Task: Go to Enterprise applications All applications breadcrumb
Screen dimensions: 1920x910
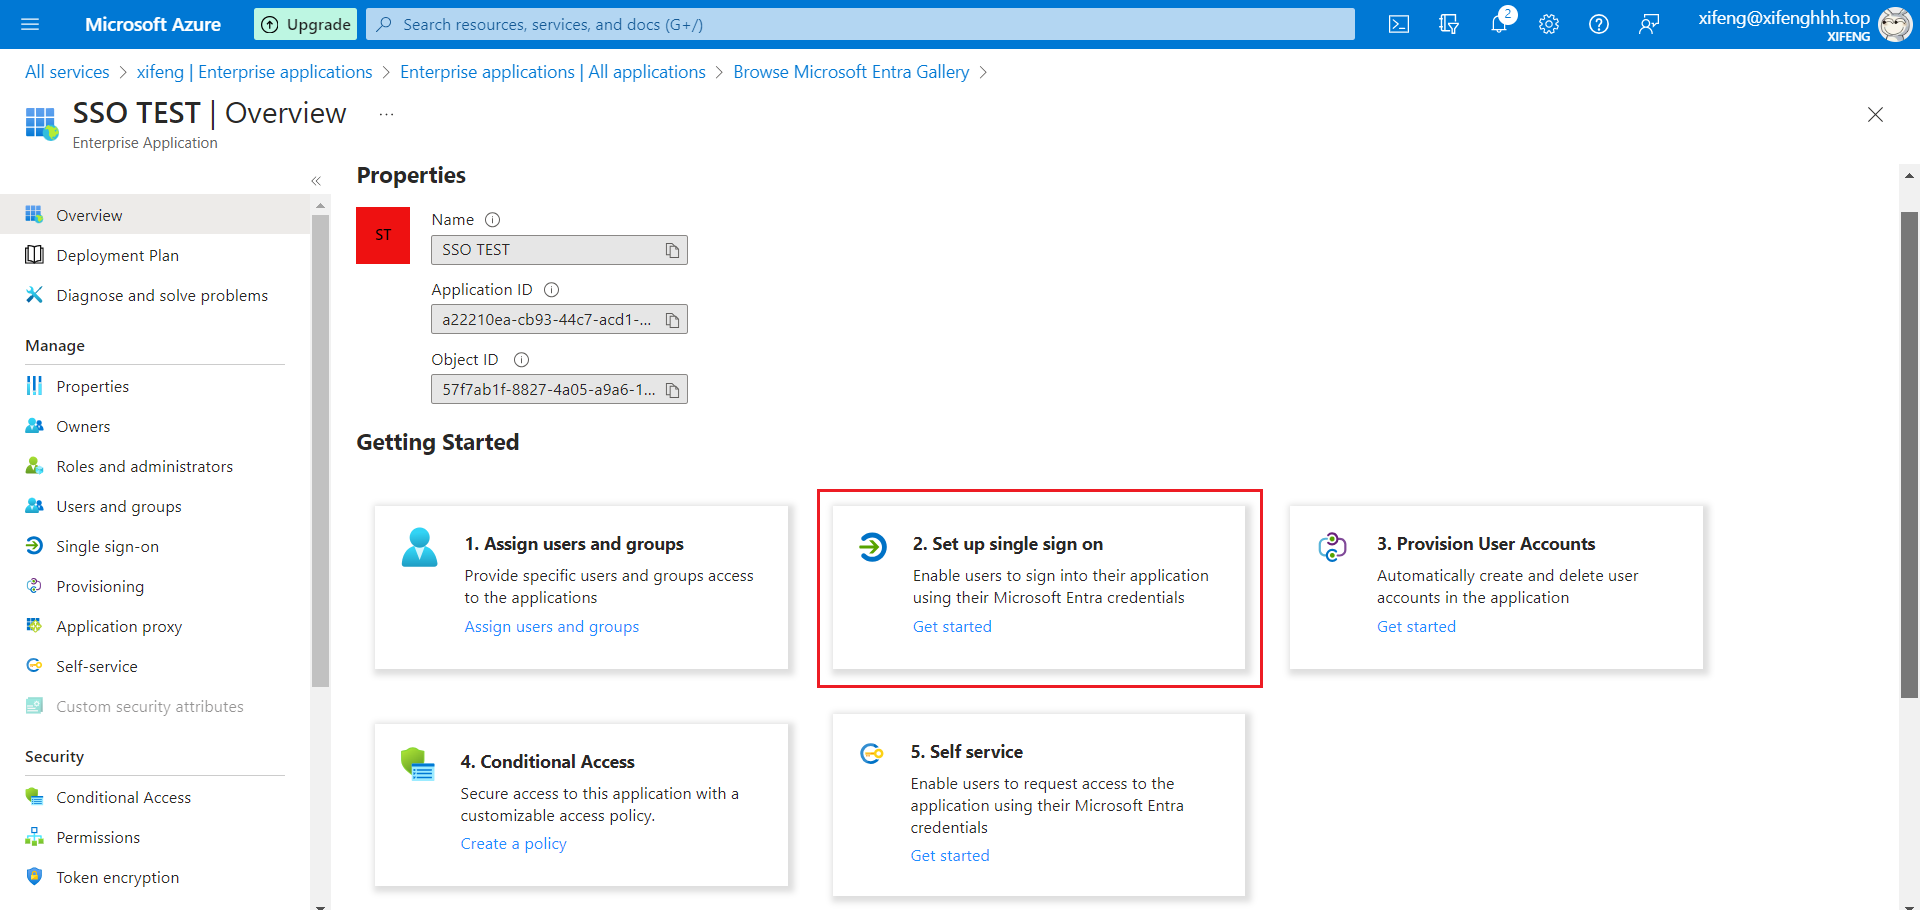Action: pyautogui.click(x=553, y=72)
